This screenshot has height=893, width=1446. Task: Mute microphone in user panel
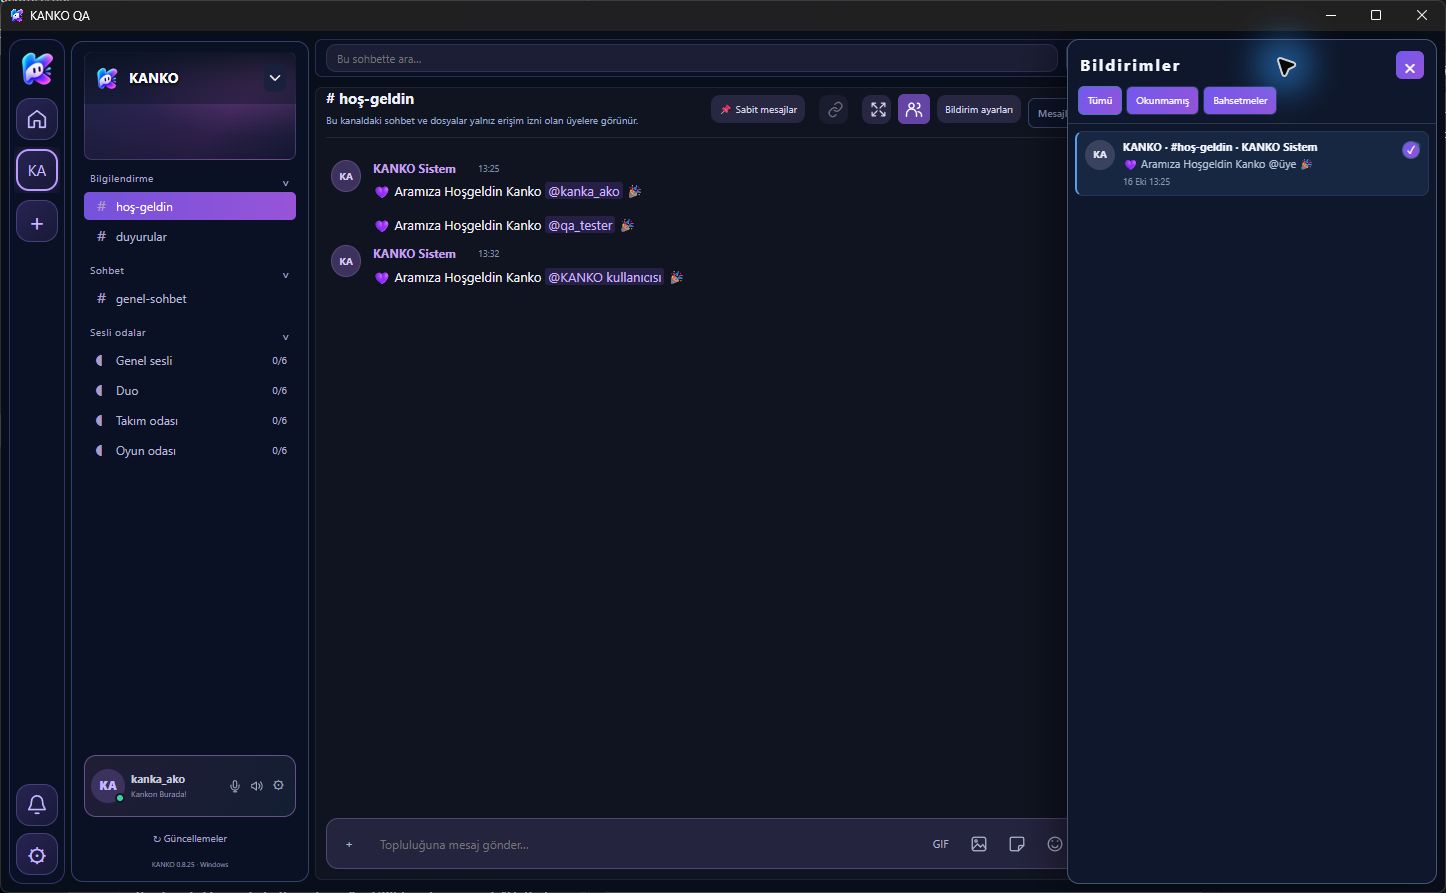[235, 786]
